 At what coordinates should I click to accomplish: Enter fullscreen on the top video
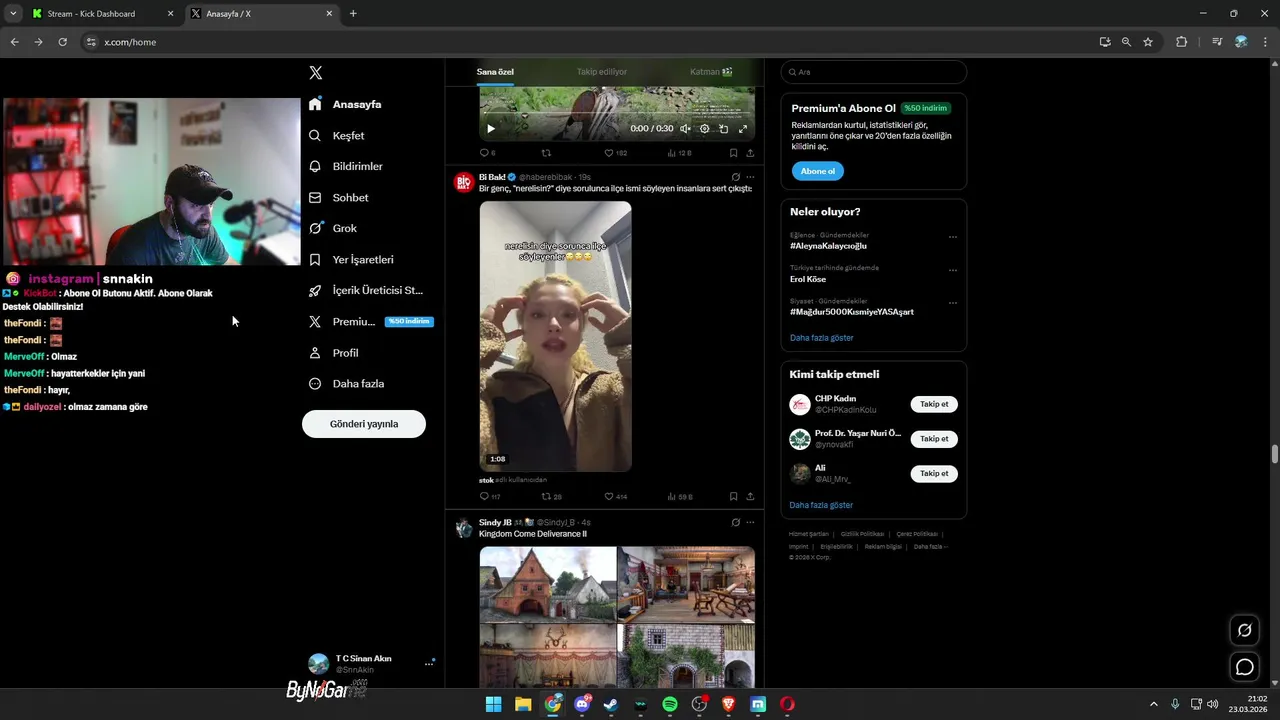(742, 128)
